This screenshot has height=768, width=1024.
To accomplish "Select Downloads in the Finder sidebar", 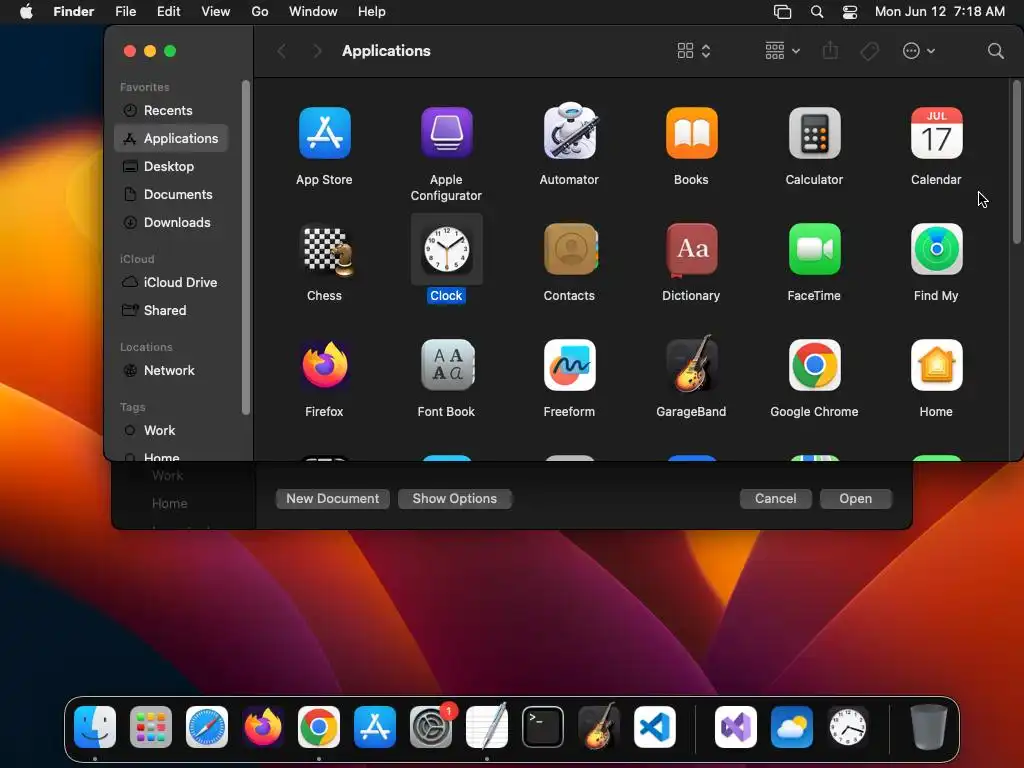I will pyautogui.click(x=171, y=223).
